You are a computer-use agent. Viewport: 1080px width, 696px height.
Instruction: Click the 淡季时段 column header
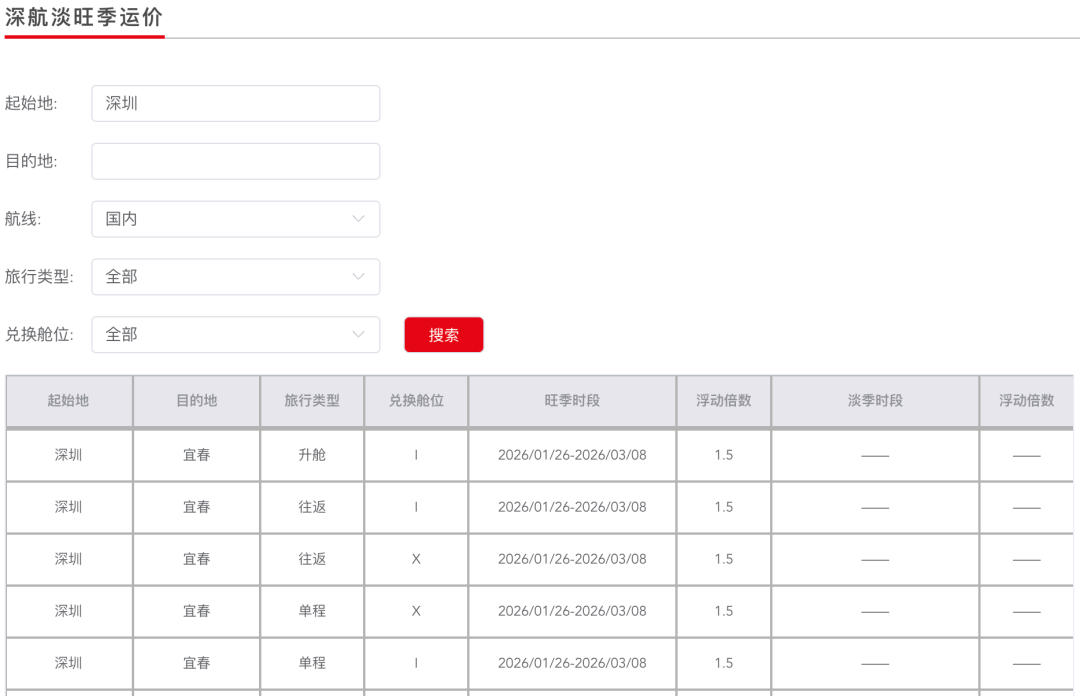pyautogui.click(x=875, y=400)
